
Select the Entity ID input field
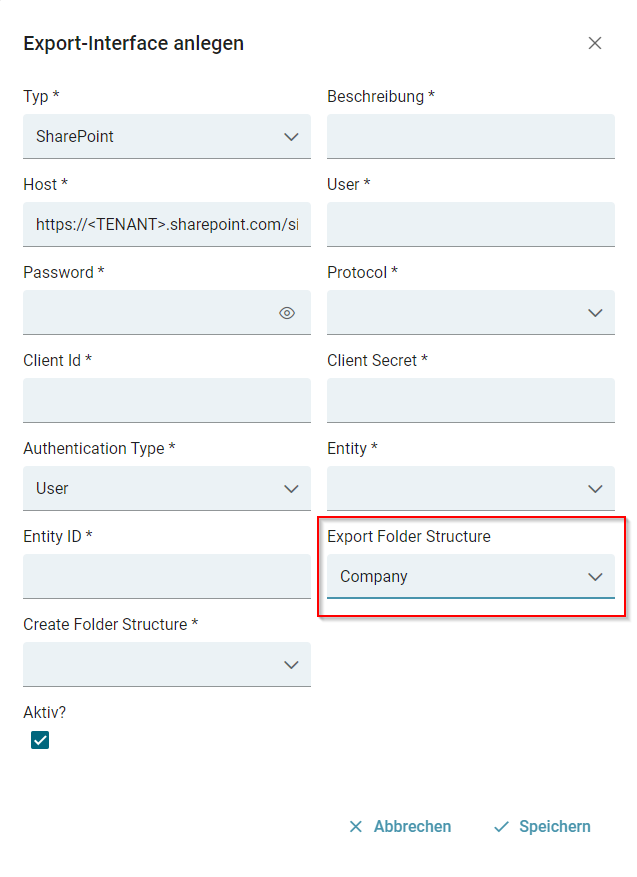166,577
